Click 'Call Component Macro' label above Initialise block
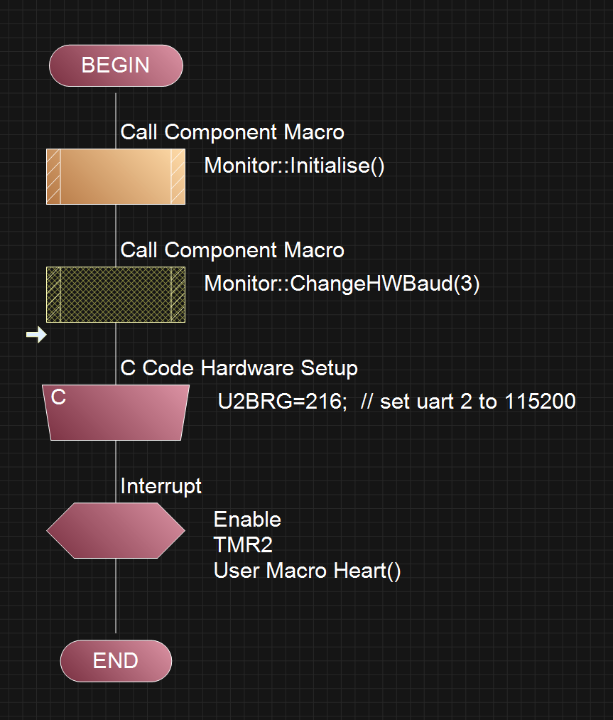Screen dimensions: 613x720 coord(232,132)
